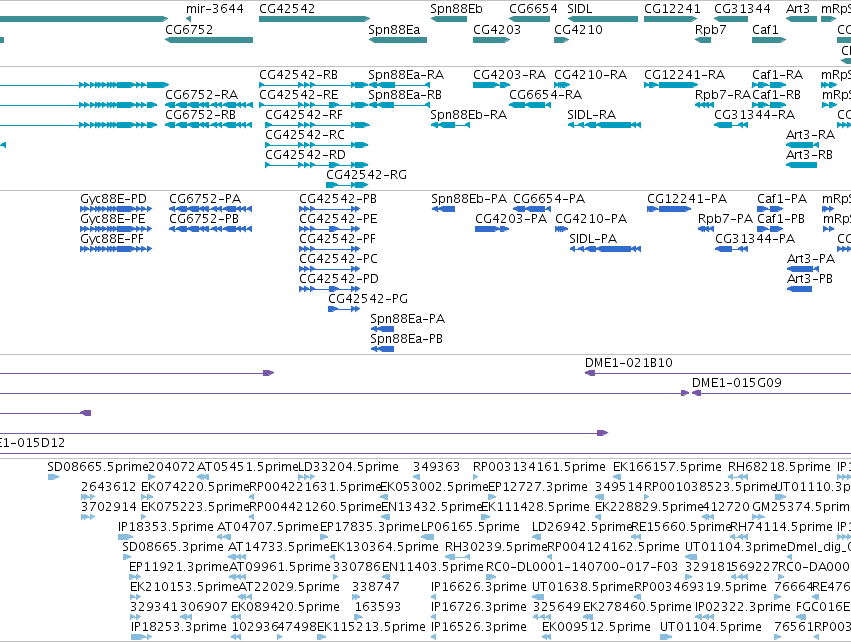Select the CG42542-PB protein label
Screen dimensions: 851x642
point(338,199)
